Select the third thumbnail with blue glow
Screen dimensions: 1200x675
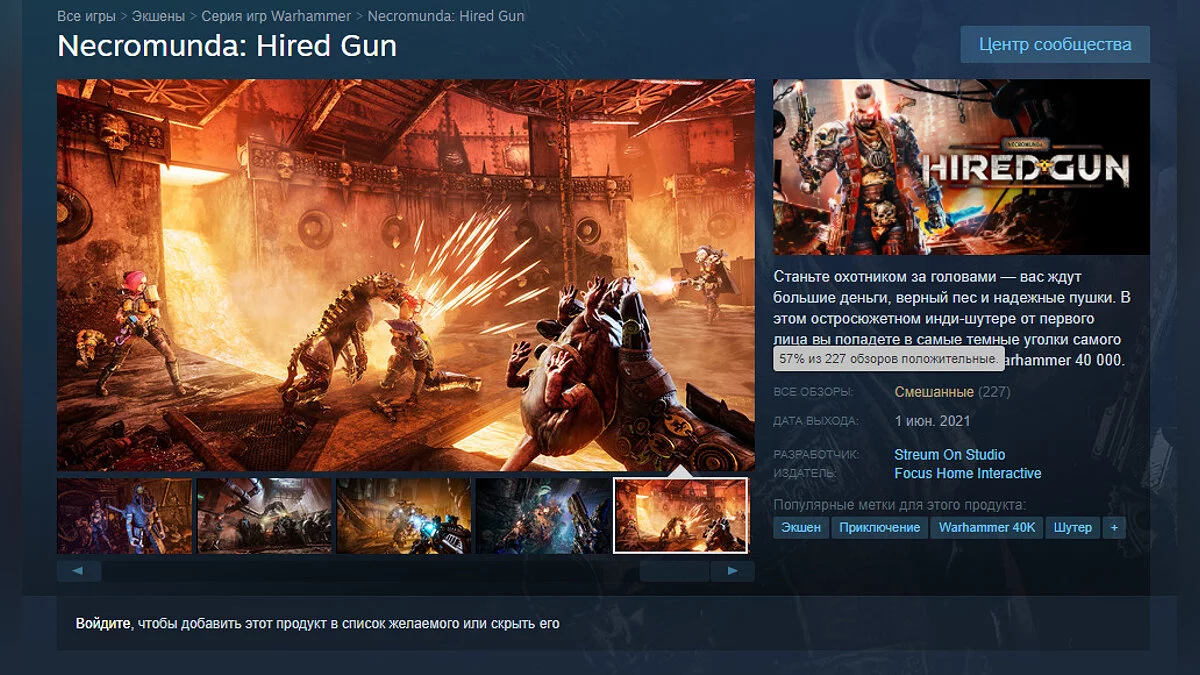click(403, 516)
